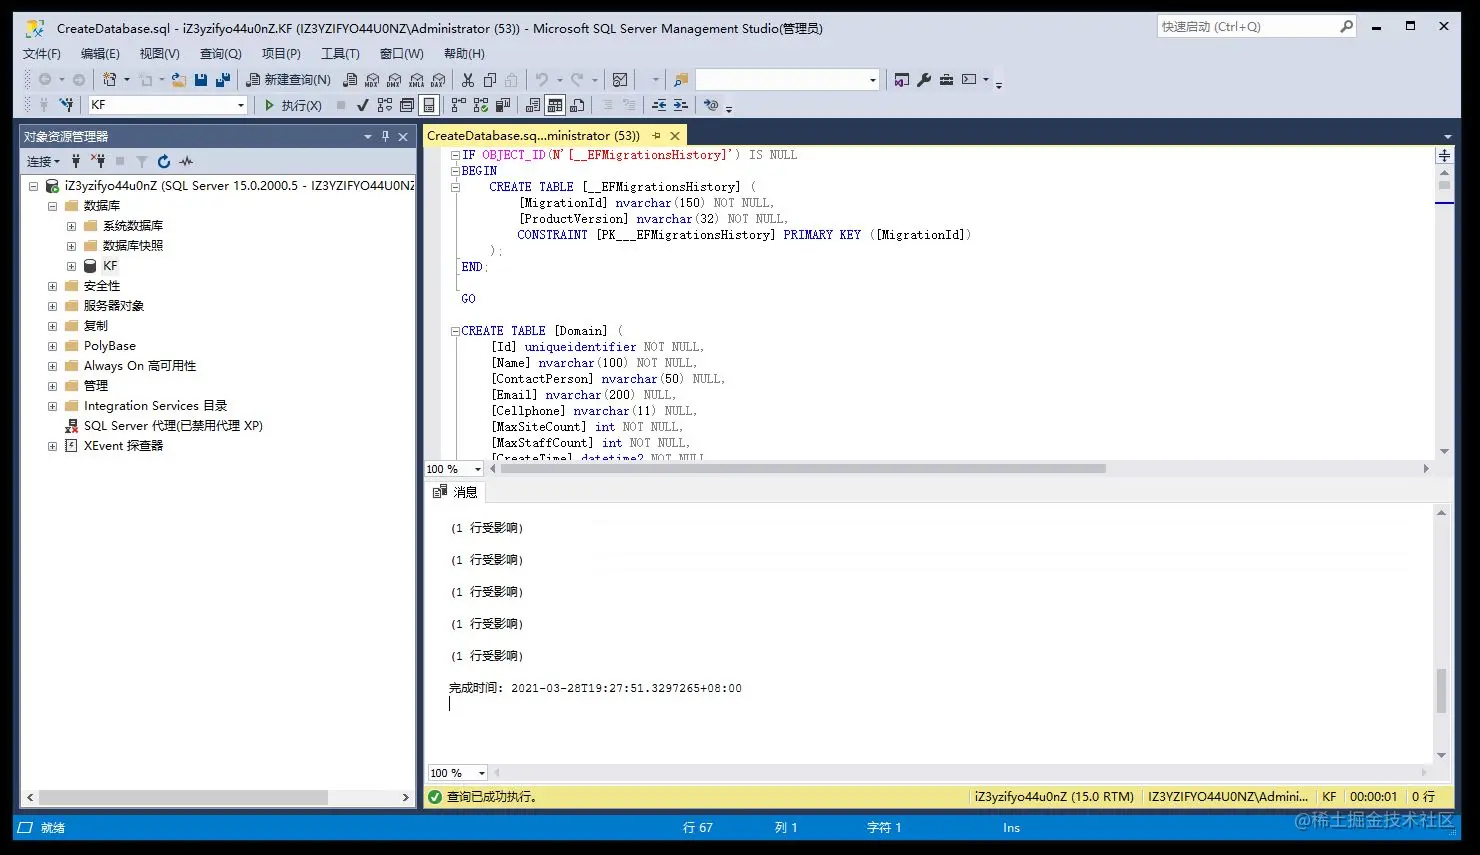Open the 文件(F) menu
Image resolution: width=1480 pixels, height=855 pixels.
tap(42, 54)
